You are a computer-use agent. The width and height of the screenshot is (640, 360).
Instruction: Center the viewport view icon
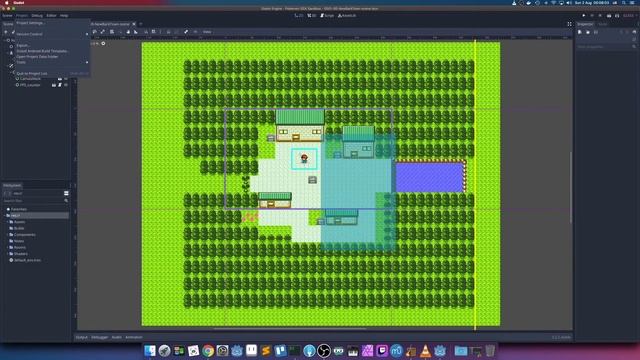pos(103,43)
